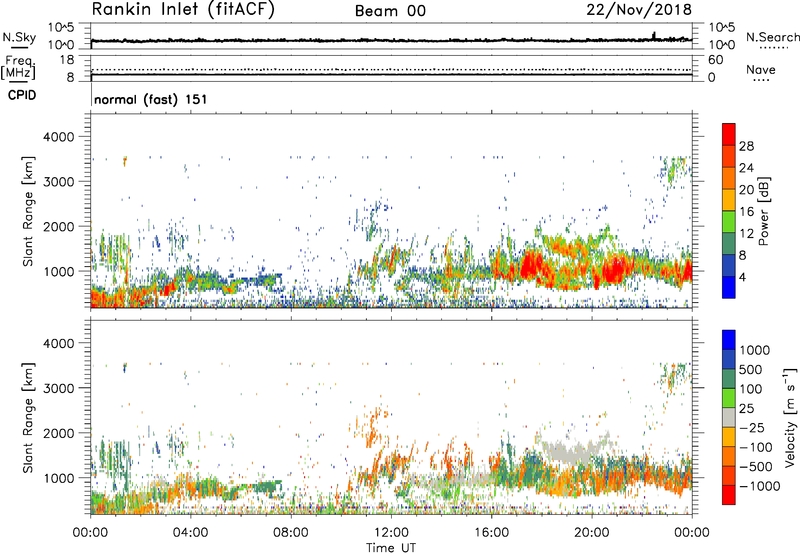800x554 pixels.
Task: Select the "-1000" label on Velocity scale
Action: coord(760,486)
